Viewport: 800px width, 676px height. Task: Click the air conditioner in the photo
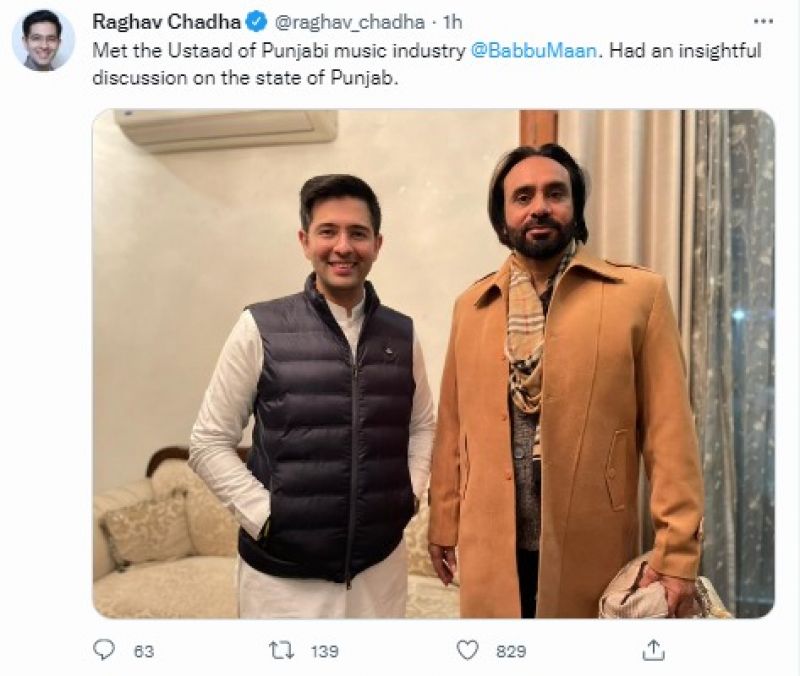tap(225, 130)
